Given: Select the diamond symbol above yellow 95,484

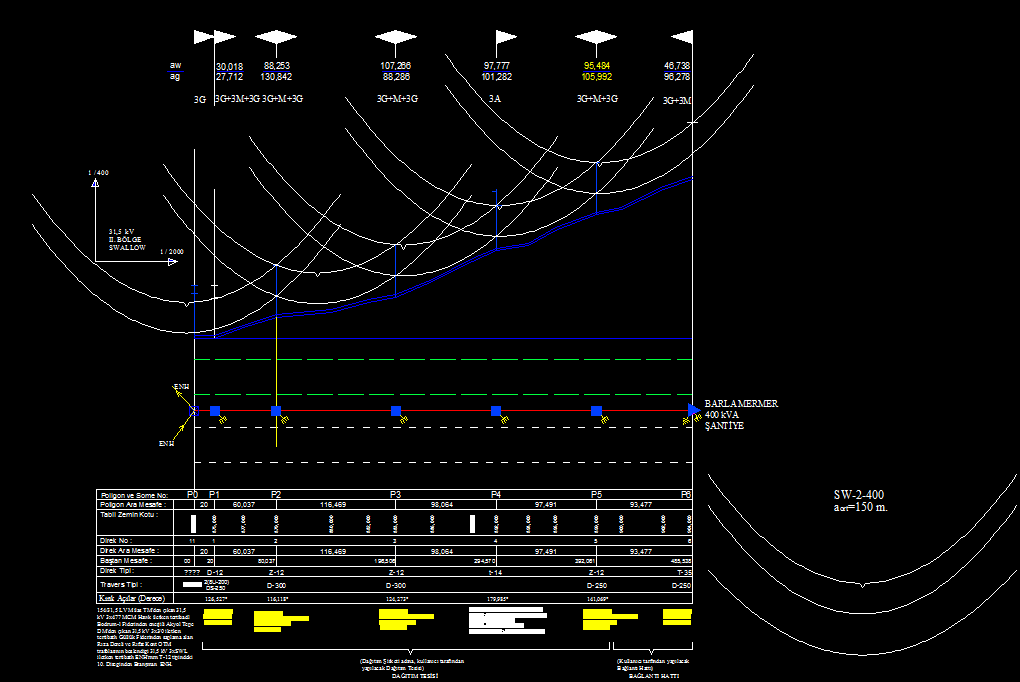Looking at the screenshot, I should [x=596, y=37].
